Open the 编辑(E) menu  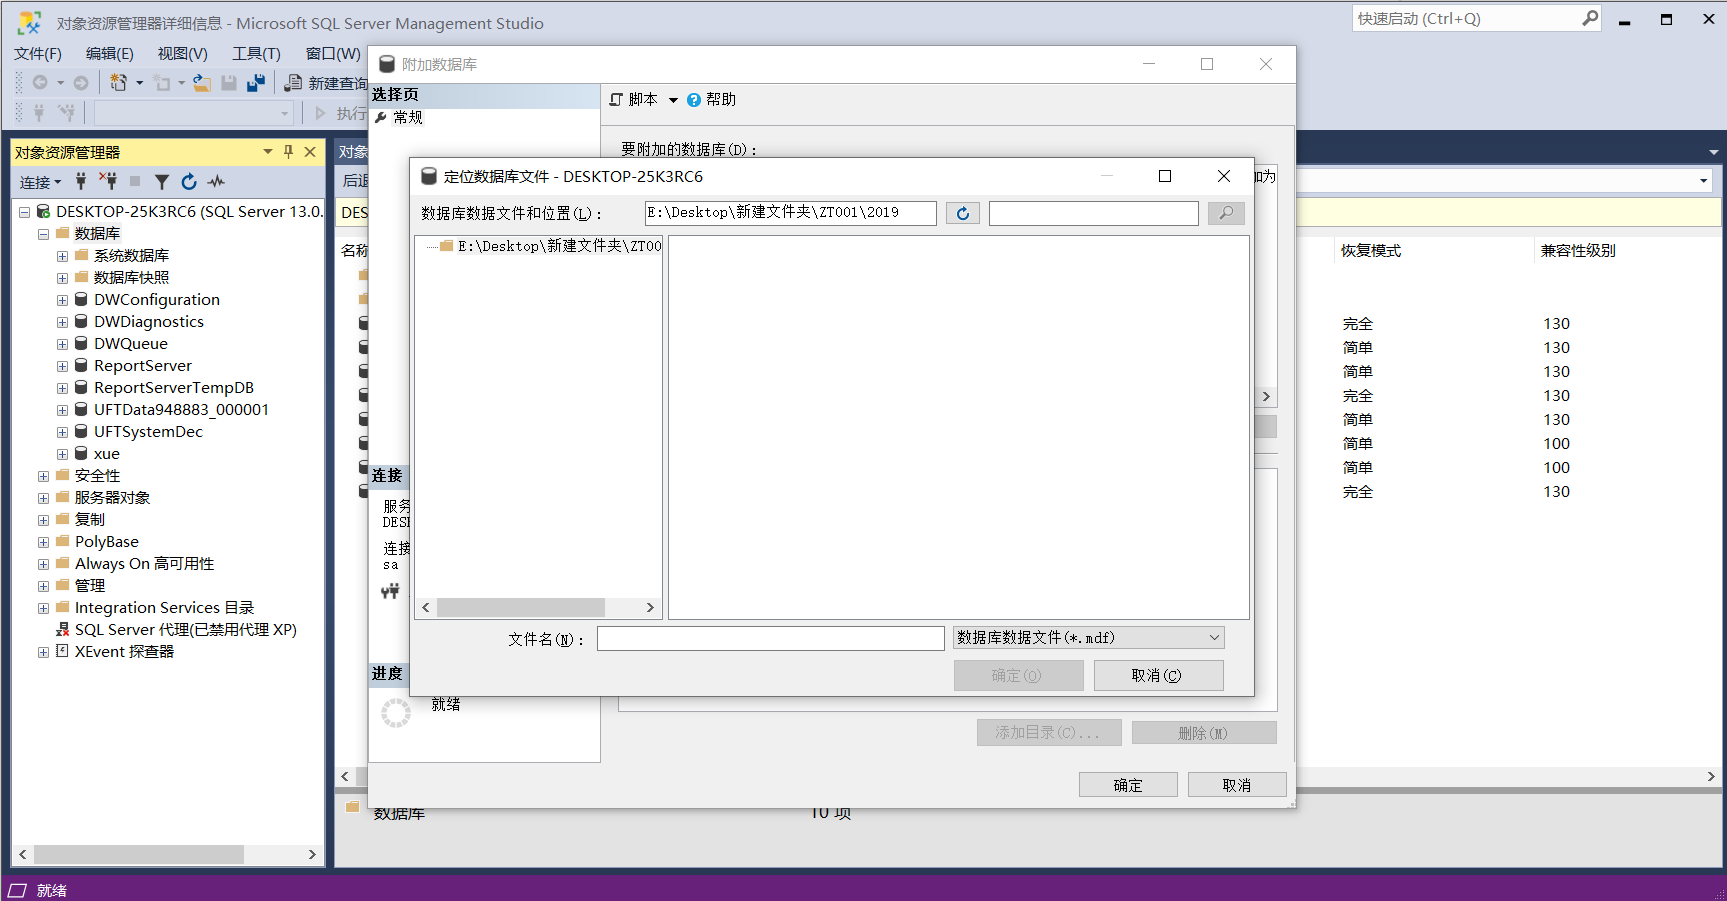pos(110,53)
